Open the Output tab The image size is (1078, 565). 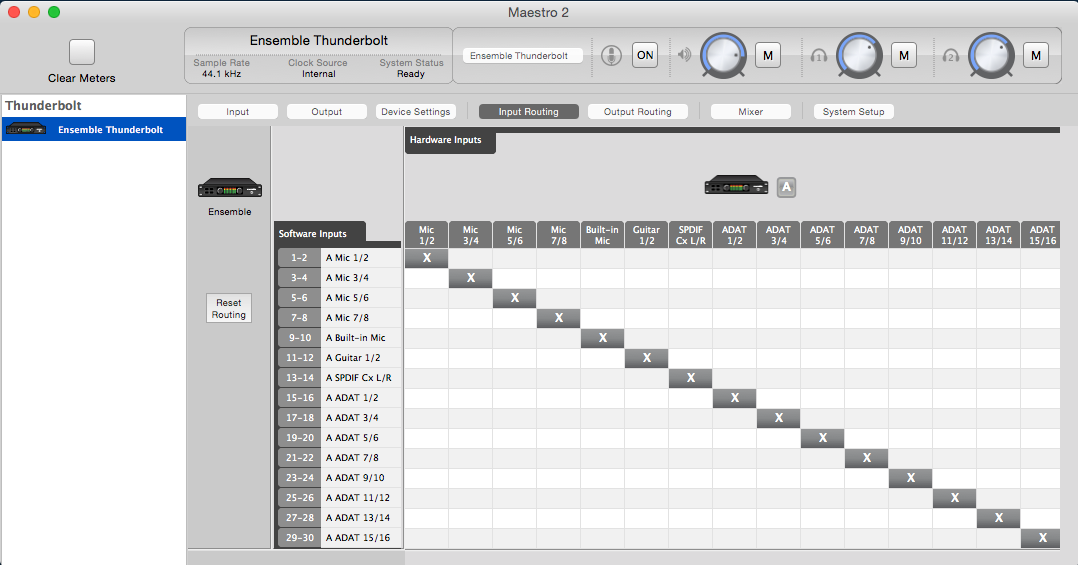point(327,111)
